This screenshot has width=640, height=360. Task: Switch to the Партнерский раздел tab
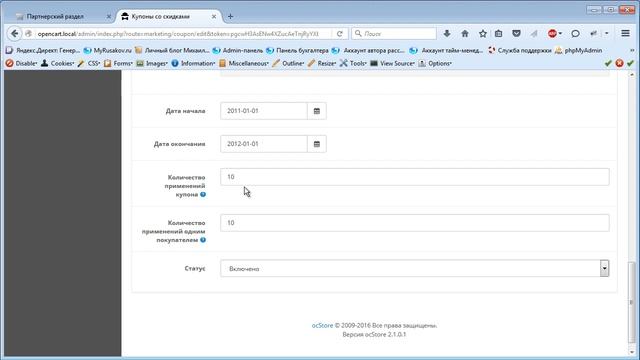pos(55,16)
